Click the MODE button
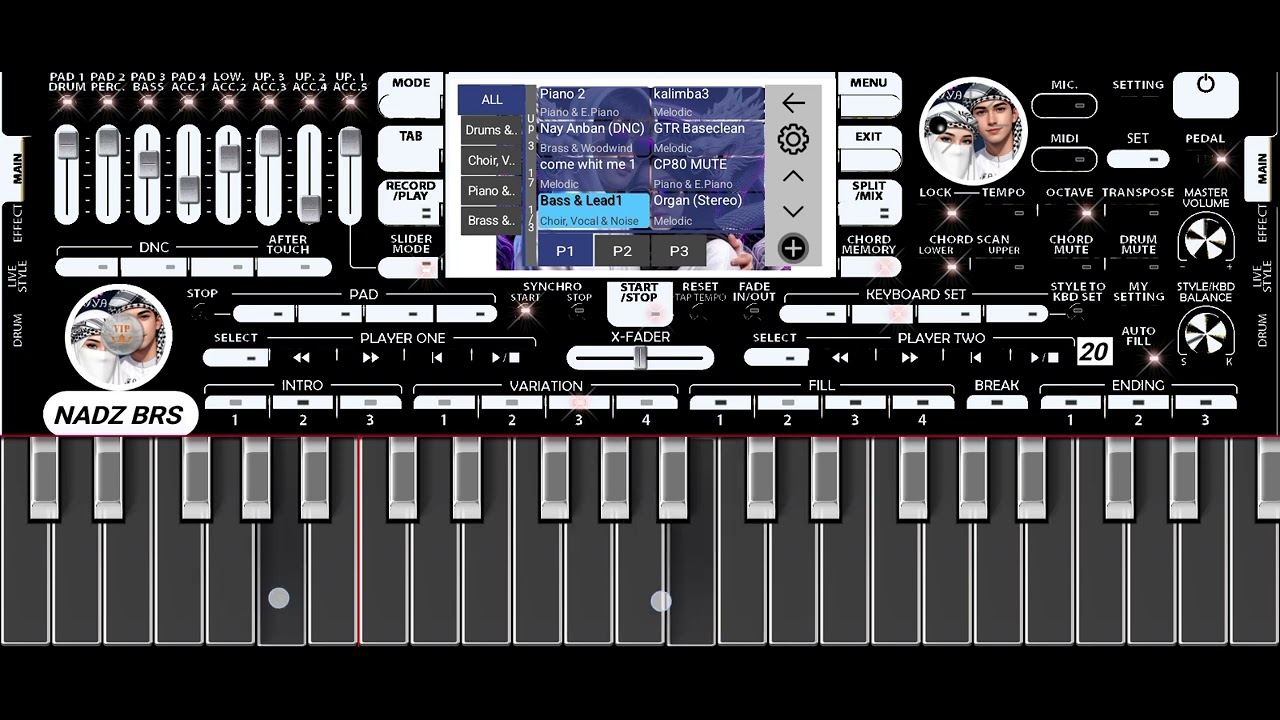 pyautogui.click(x=411, y=94)
